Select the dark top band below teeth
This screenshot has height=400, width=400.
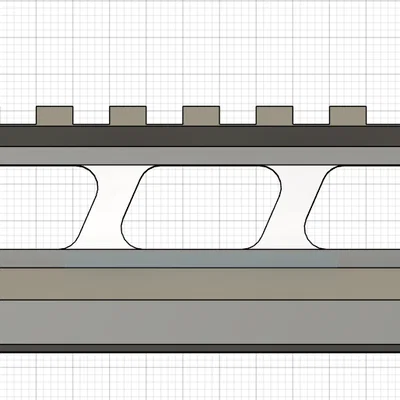[200, 136]
